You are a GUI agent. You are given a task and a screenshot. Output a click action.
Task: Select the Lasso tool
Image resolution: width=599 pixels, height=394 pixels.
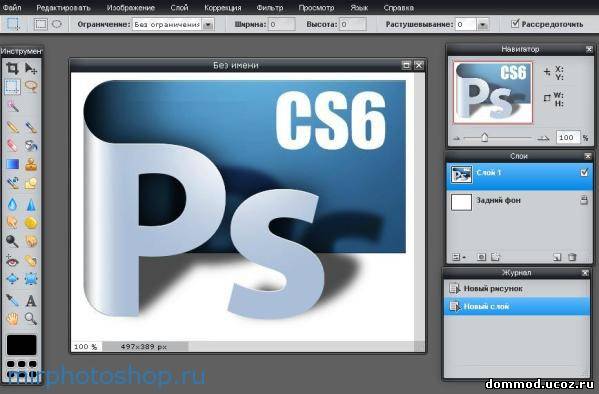pos(31,87)
